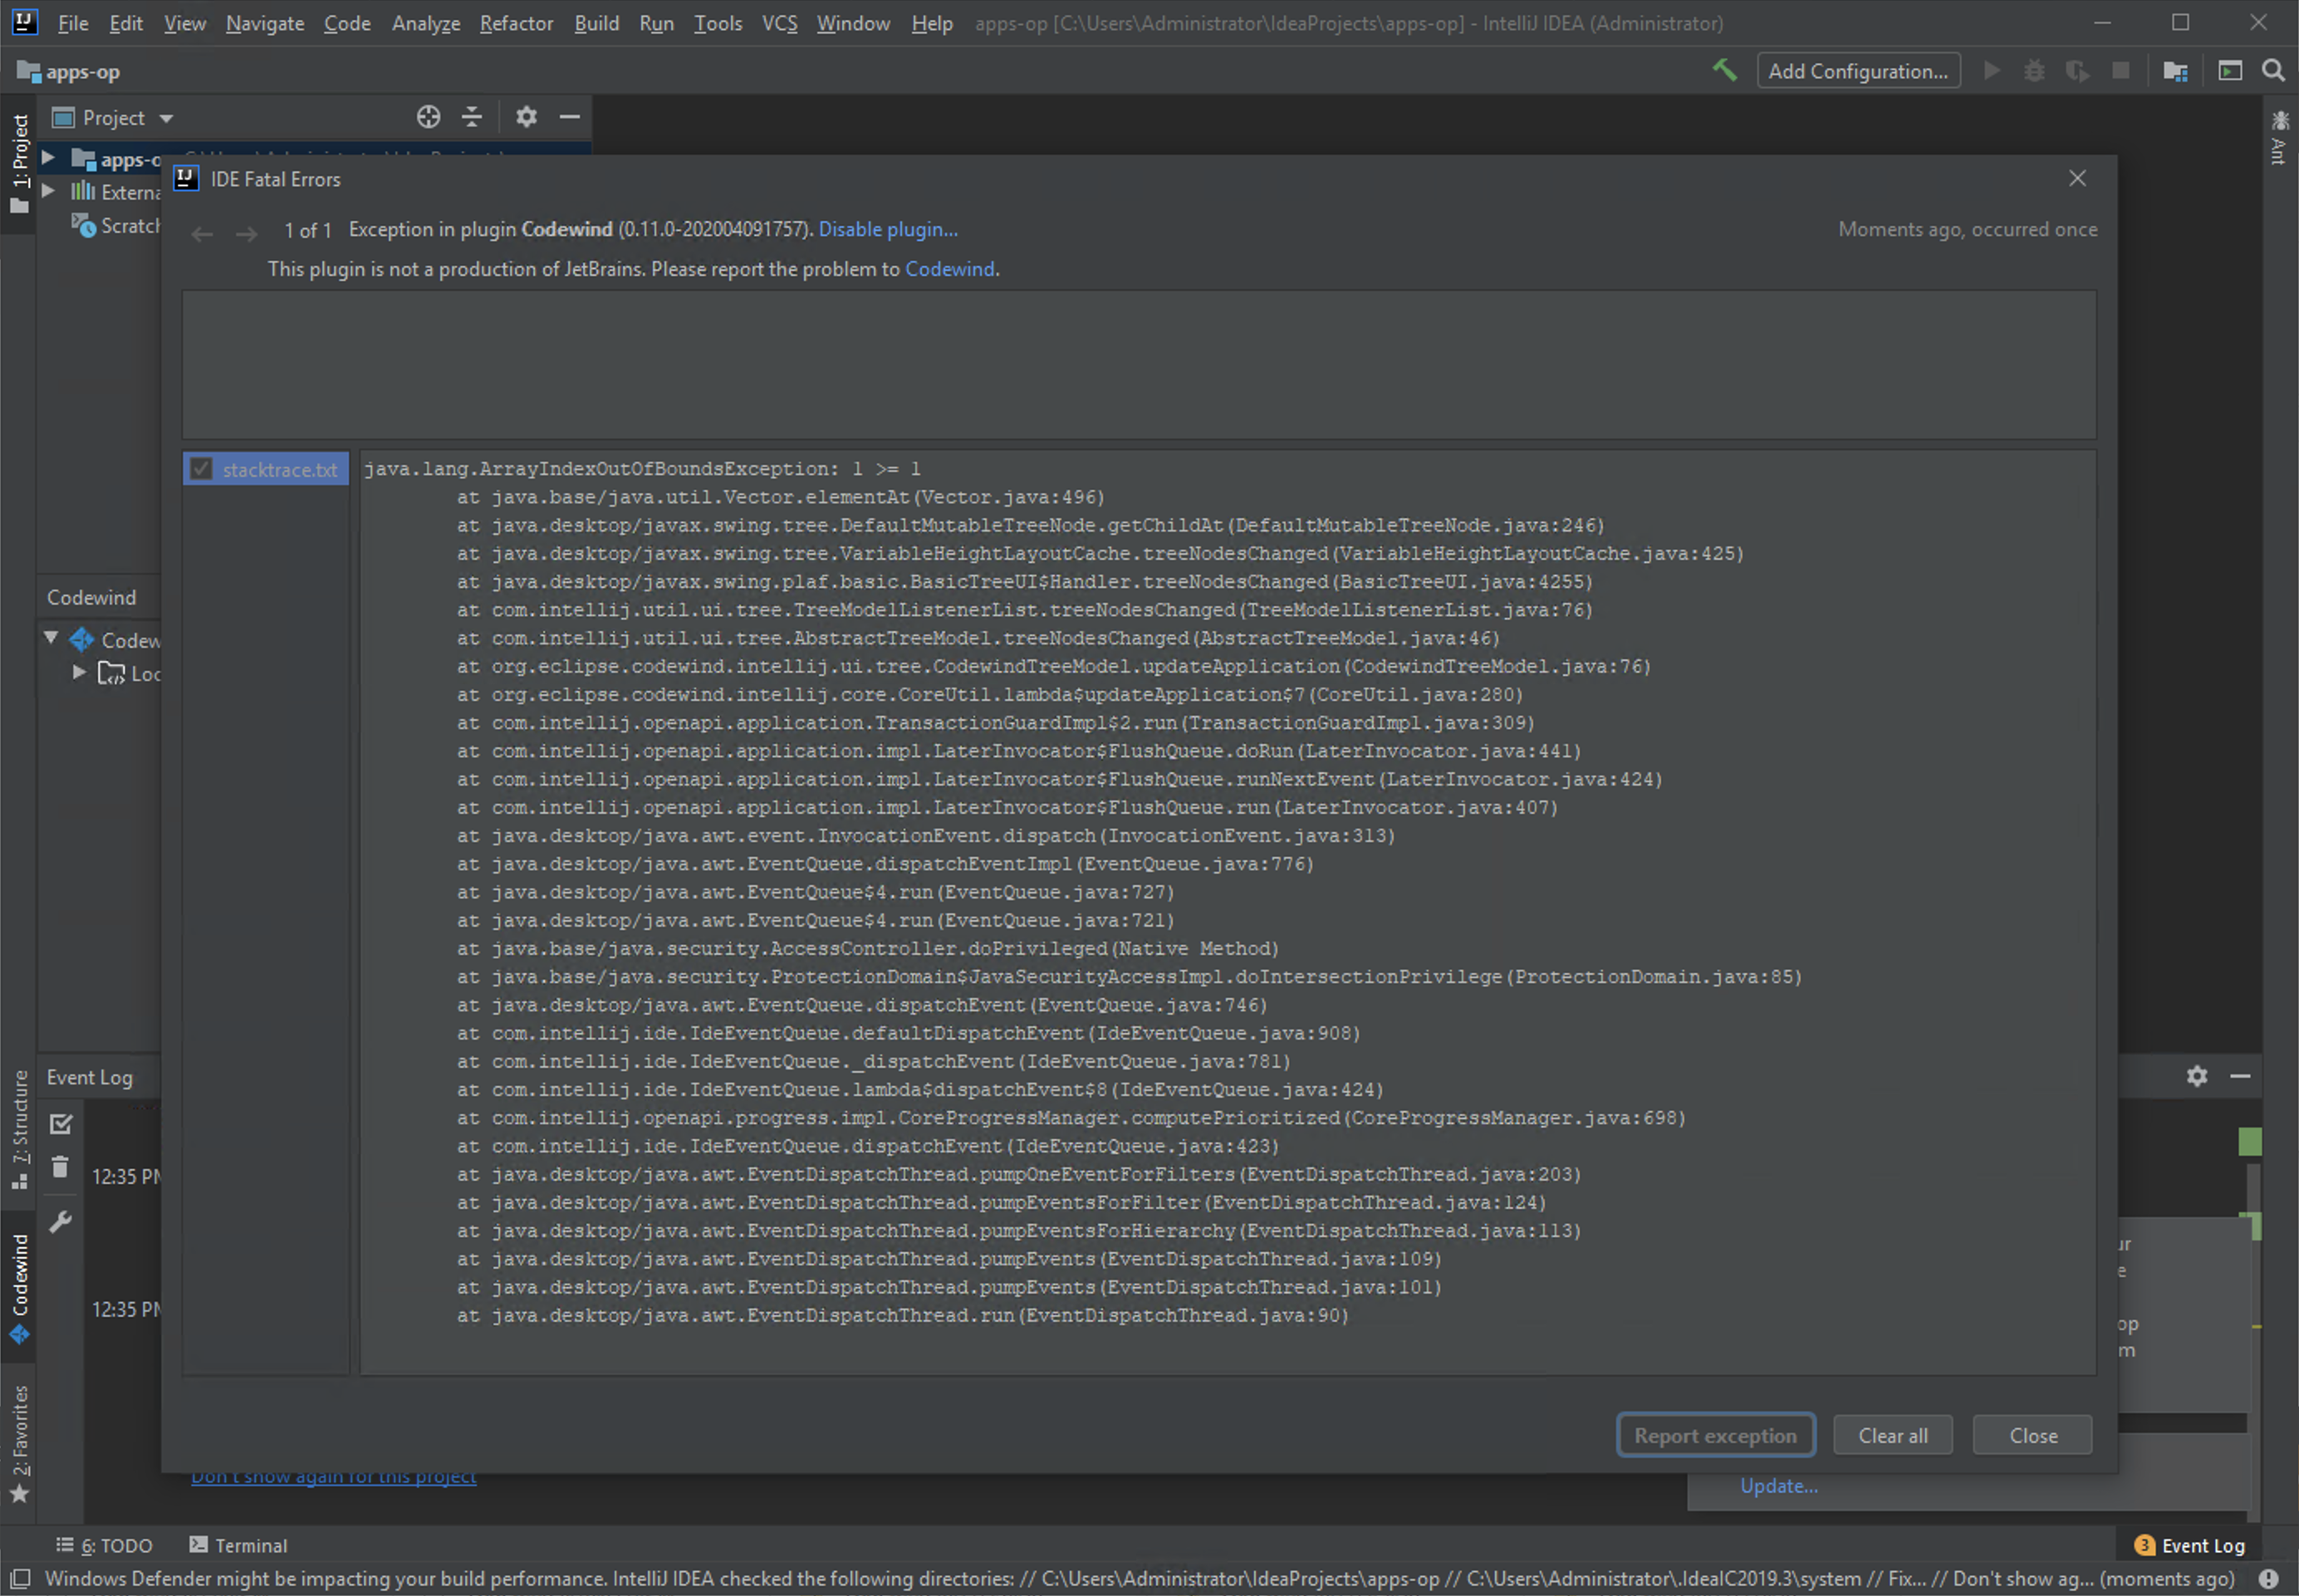Click the Run with Coverage icon
Image resolution: width=2299 pixels, height=1596 pixels.
coord(2077,70)
